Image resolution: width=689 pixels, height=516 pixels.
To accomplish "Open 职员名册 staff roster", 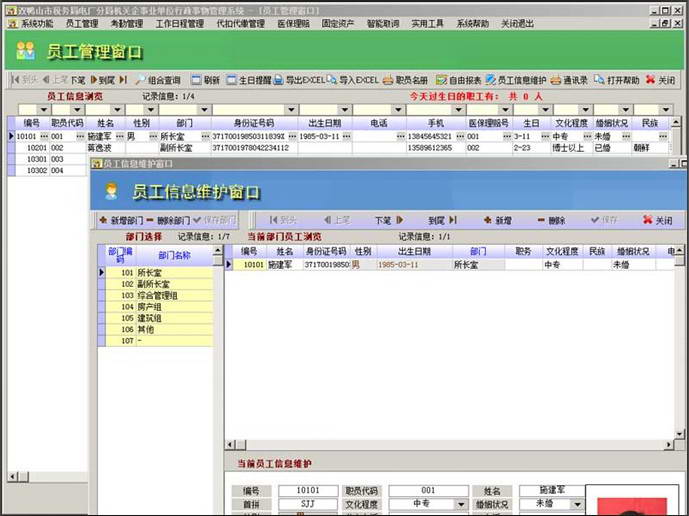I will tap(406, 80).
